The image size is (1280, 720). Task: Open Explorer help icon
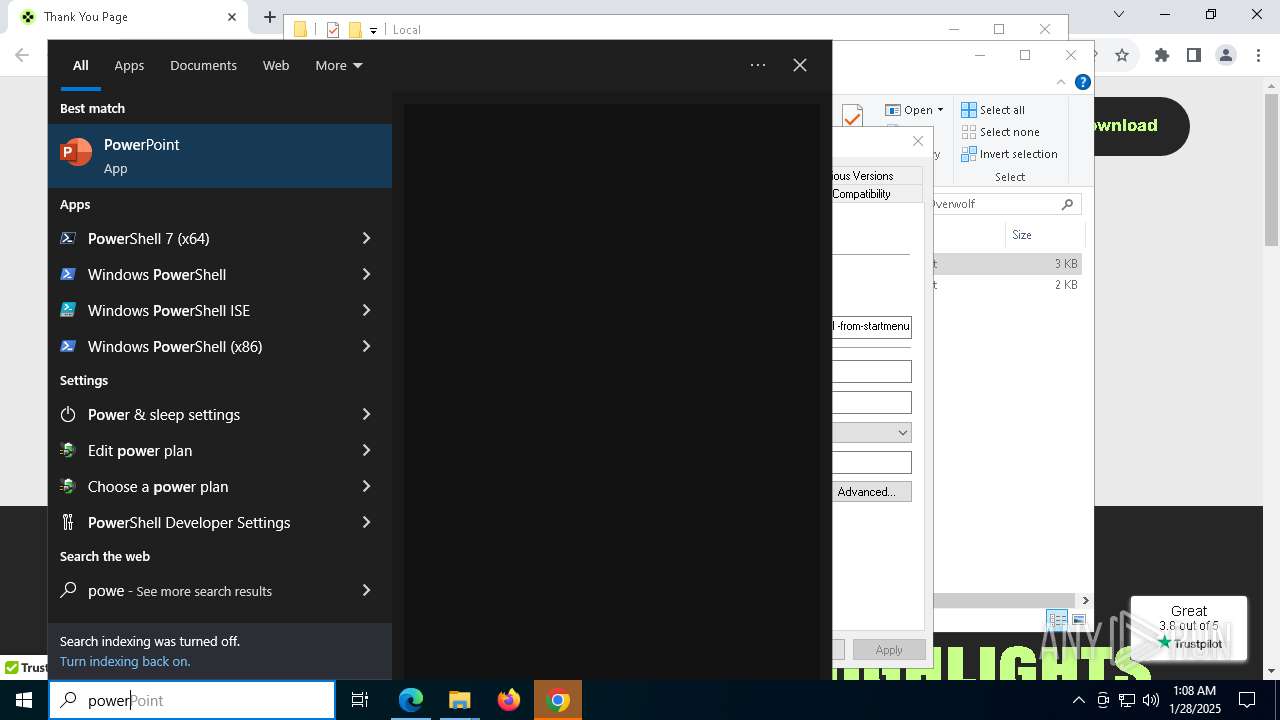1082,82
